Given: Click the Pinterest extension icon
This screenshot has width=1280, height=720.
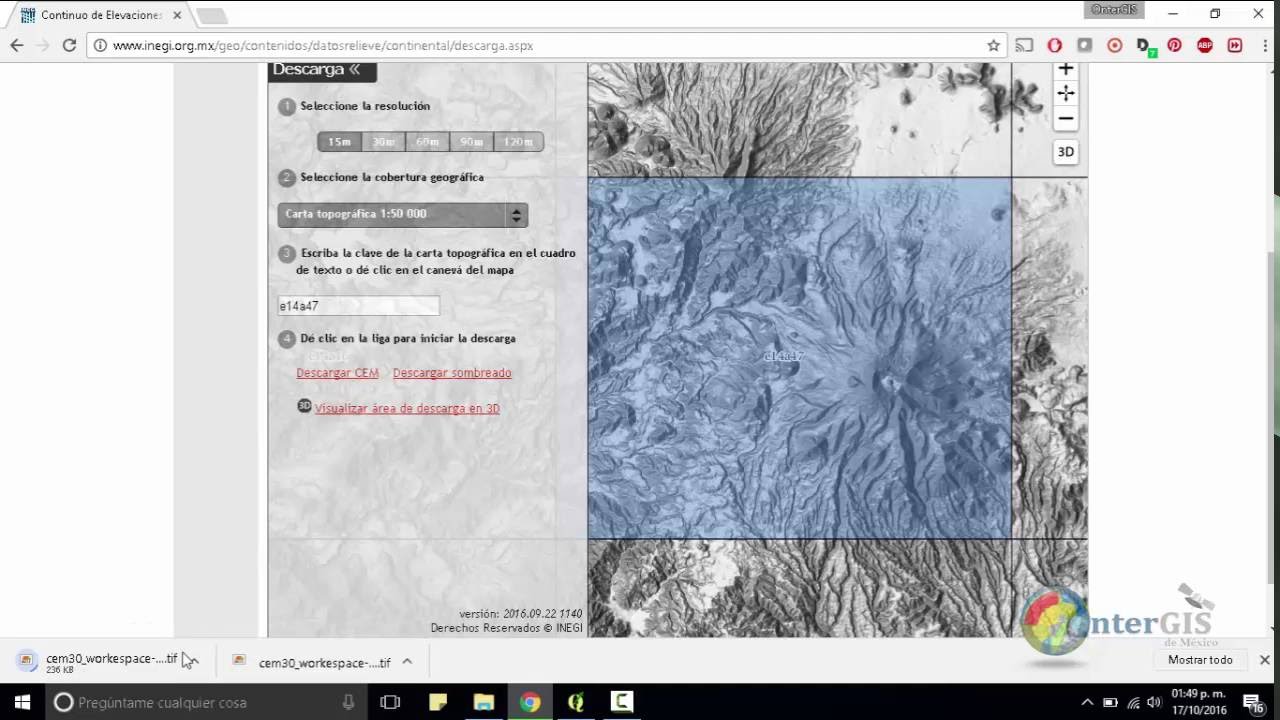Looking at the screenshot, I should [x=1174, y=45].
